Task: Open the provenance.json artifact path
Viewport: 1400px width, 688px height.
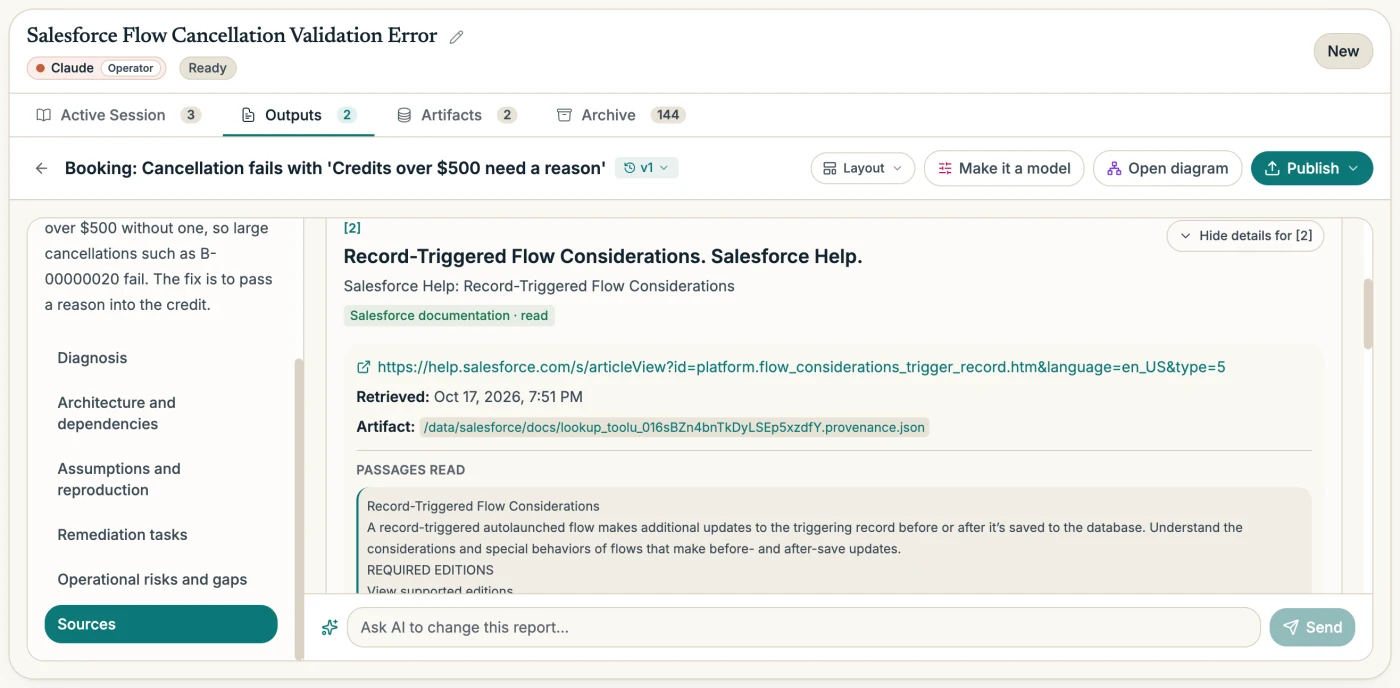Action: 674,427
